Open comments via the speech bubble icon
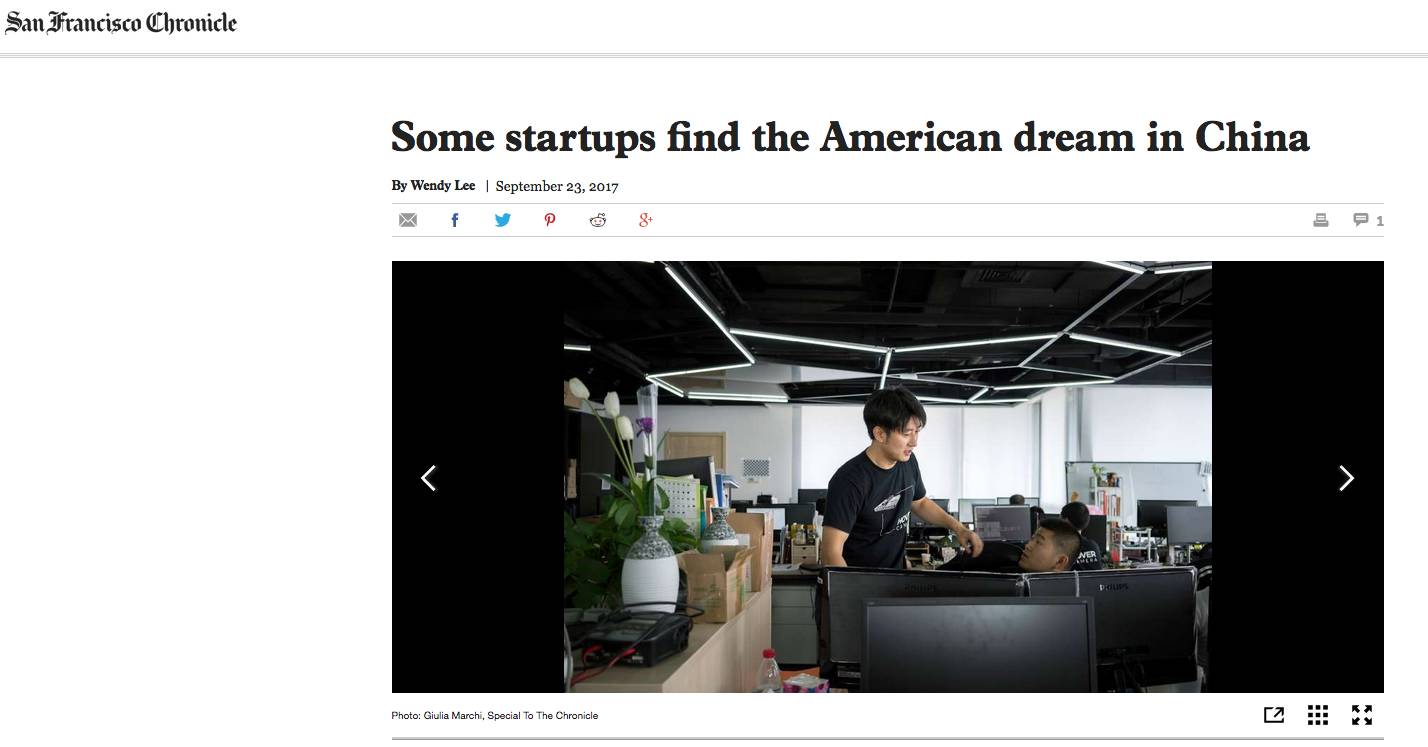 [1361, 220]
